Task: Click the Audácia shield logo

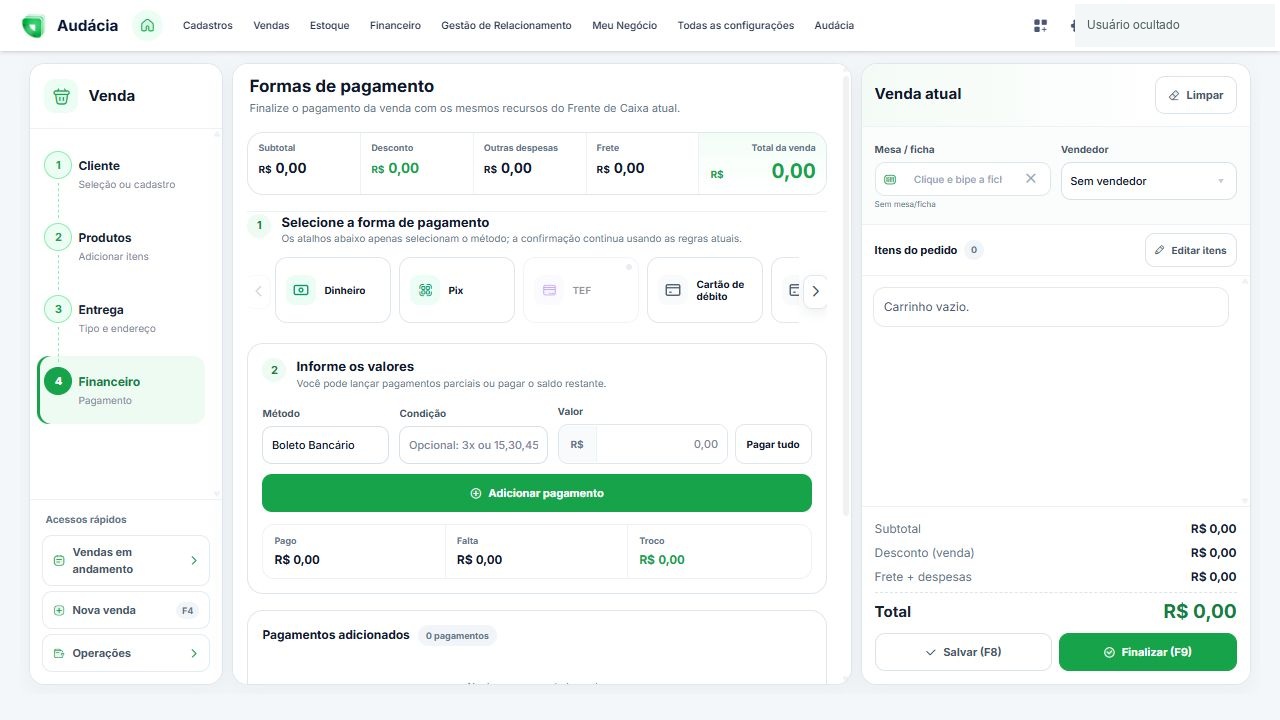Action: click(x=33, y=26)
